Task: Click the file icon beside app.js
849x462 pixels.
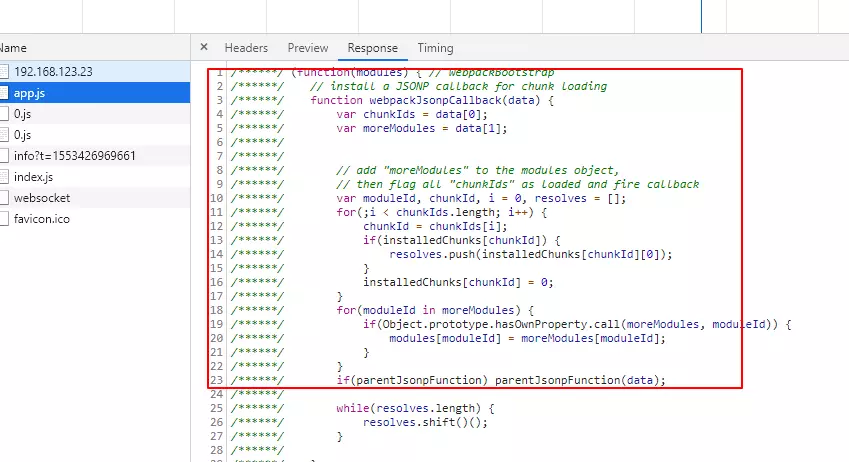Action: (x=4, y=93)
